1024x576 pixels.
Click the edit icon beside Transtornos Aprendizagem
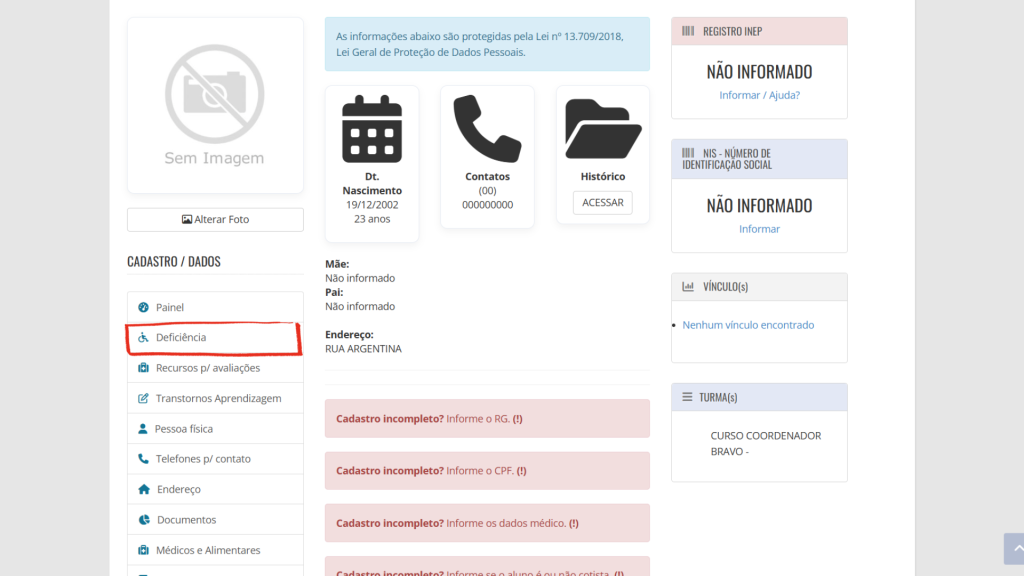[143, 399]
